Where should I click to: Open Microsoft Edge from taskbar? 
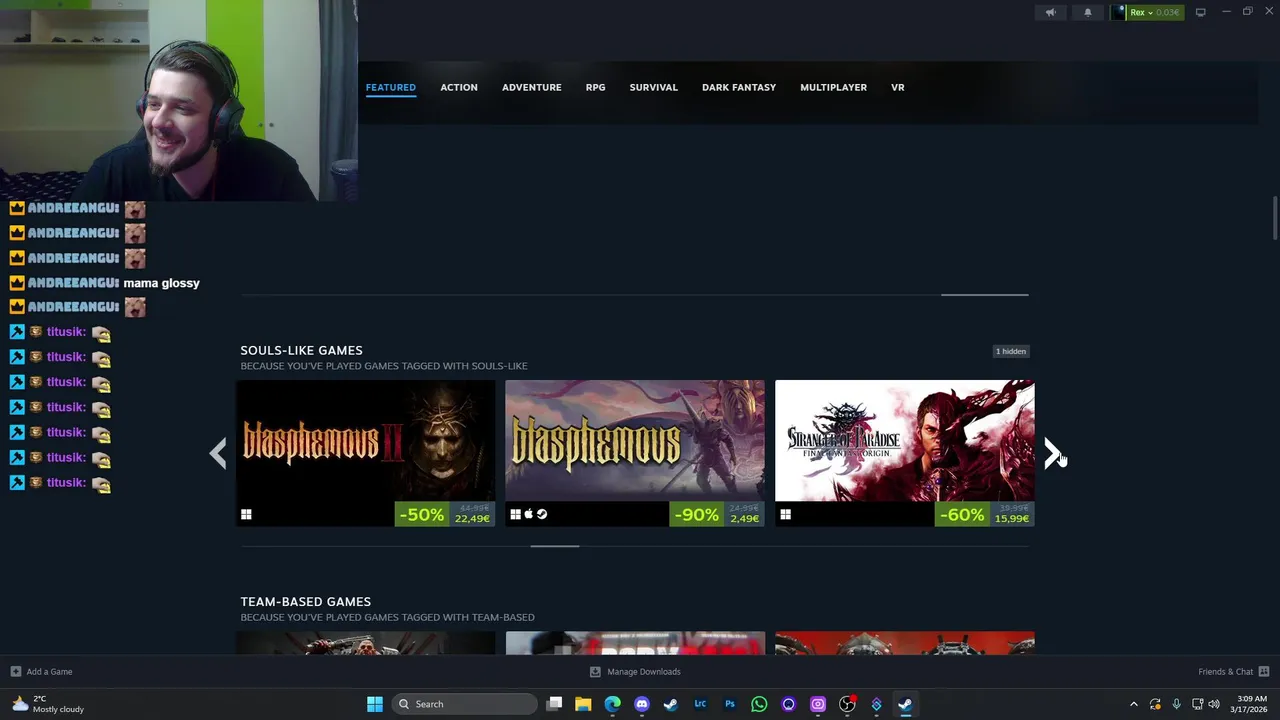(x=612, y=704)
